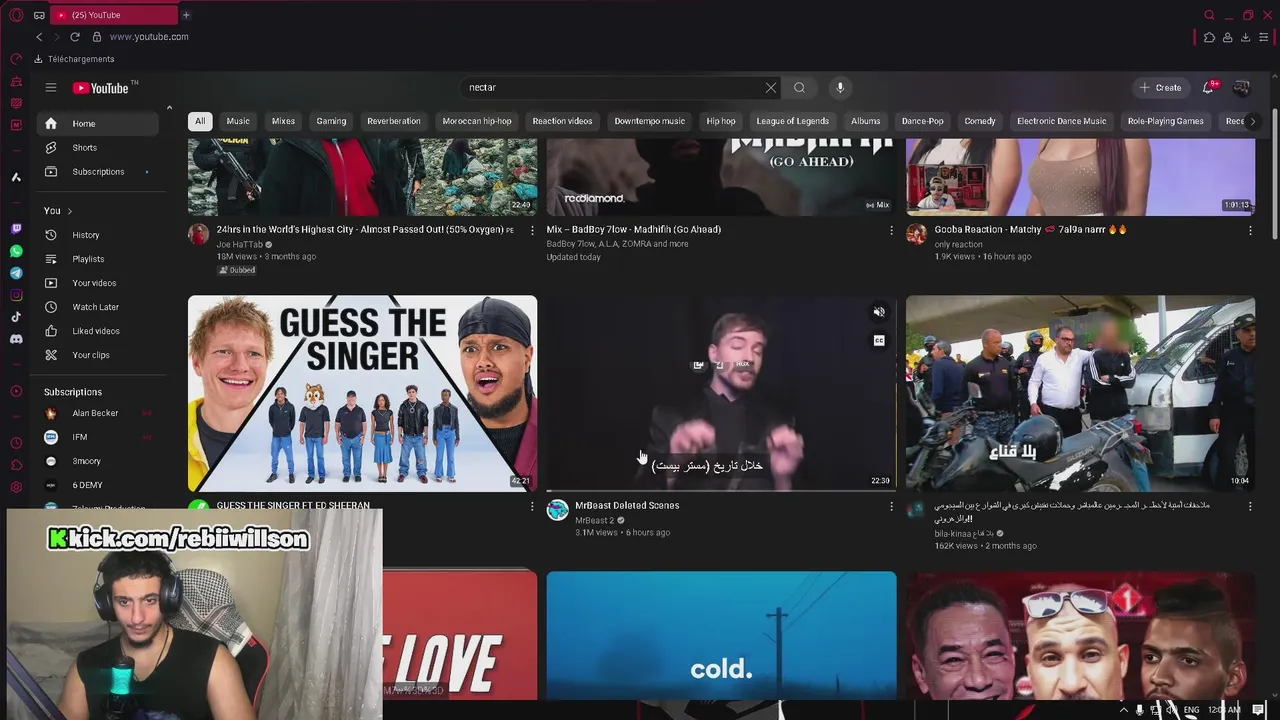Open the browser downloads icon in toolbar
The width and height of the screenshot is (1280, 720).
(1245, 37)
